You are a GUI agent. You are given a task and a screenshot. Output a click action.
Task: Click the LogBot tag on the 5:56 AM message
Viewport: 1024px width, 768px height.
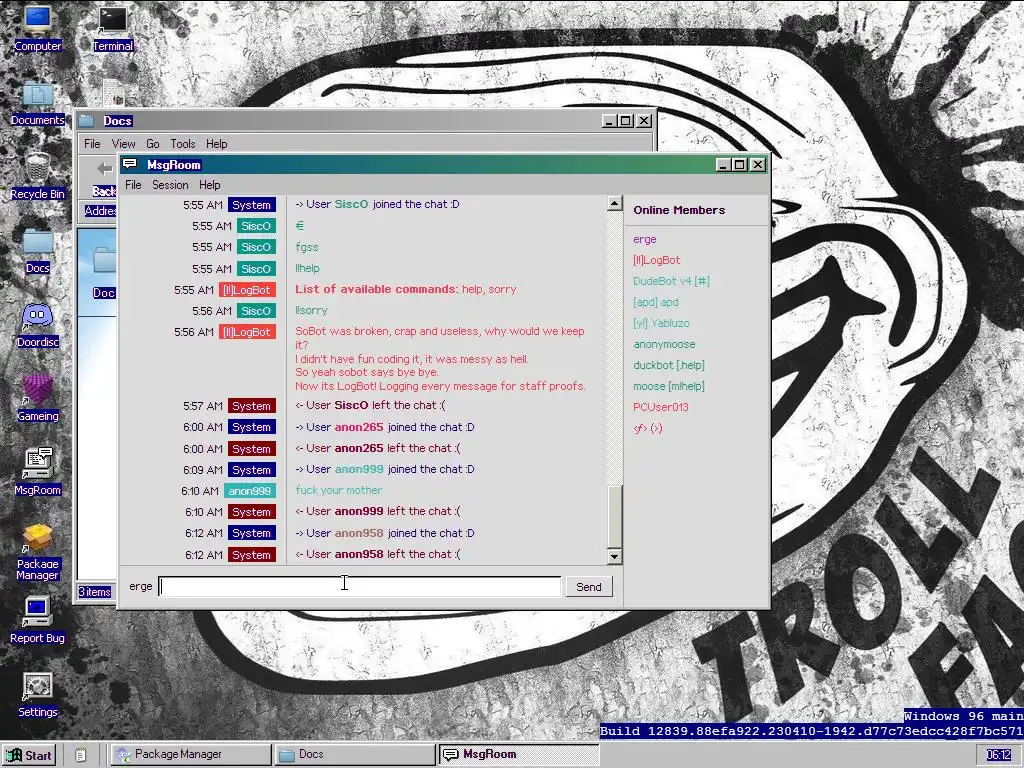pos(247,332)
